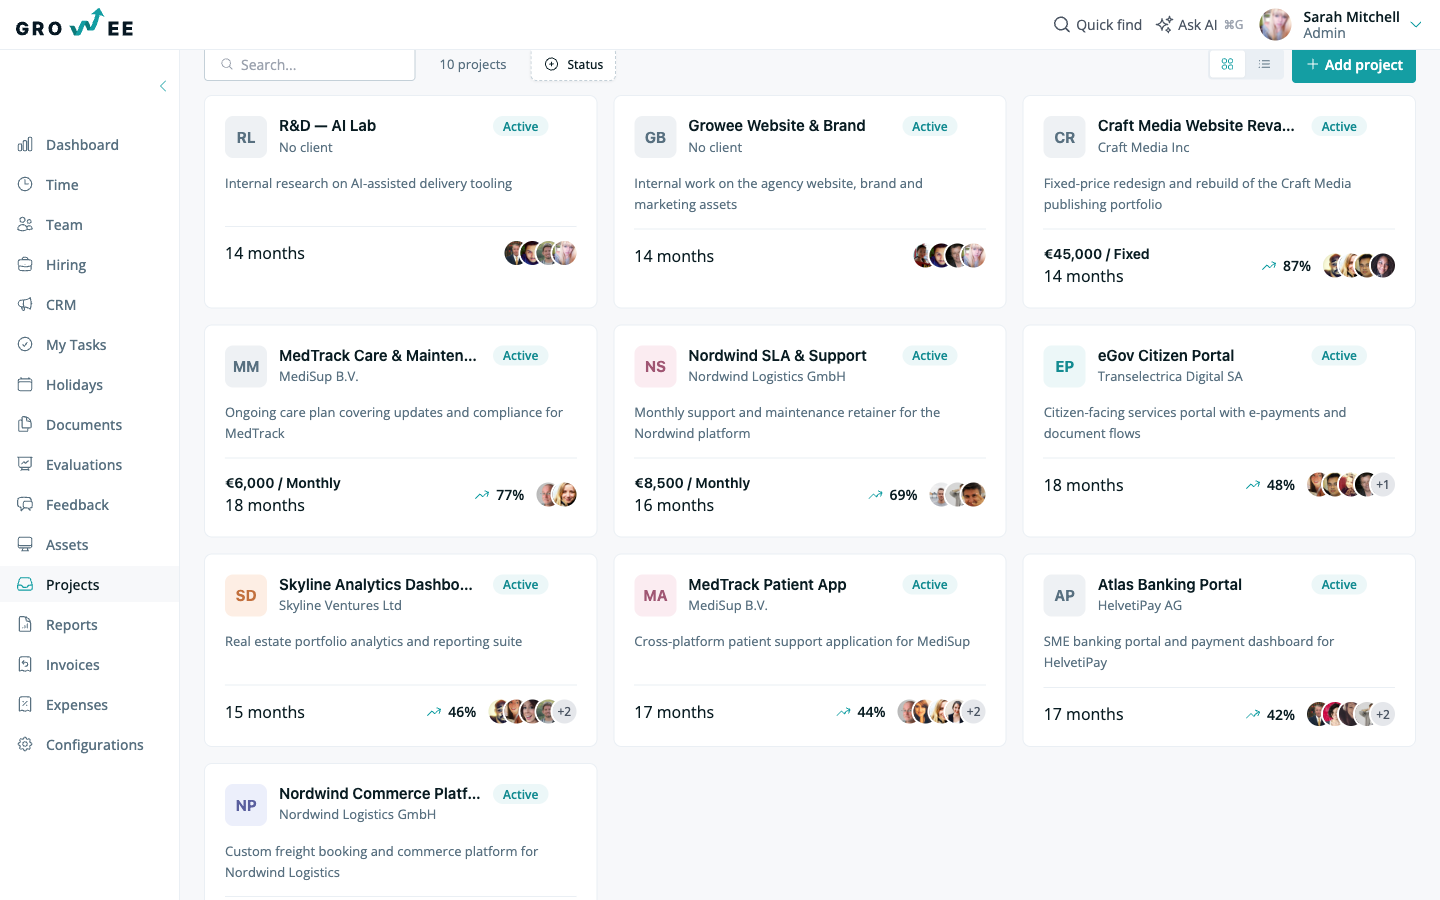Switch to grid view layout
This screenshot has width=1440, height=900.
pyautogui.click(x=1227, y=64)
